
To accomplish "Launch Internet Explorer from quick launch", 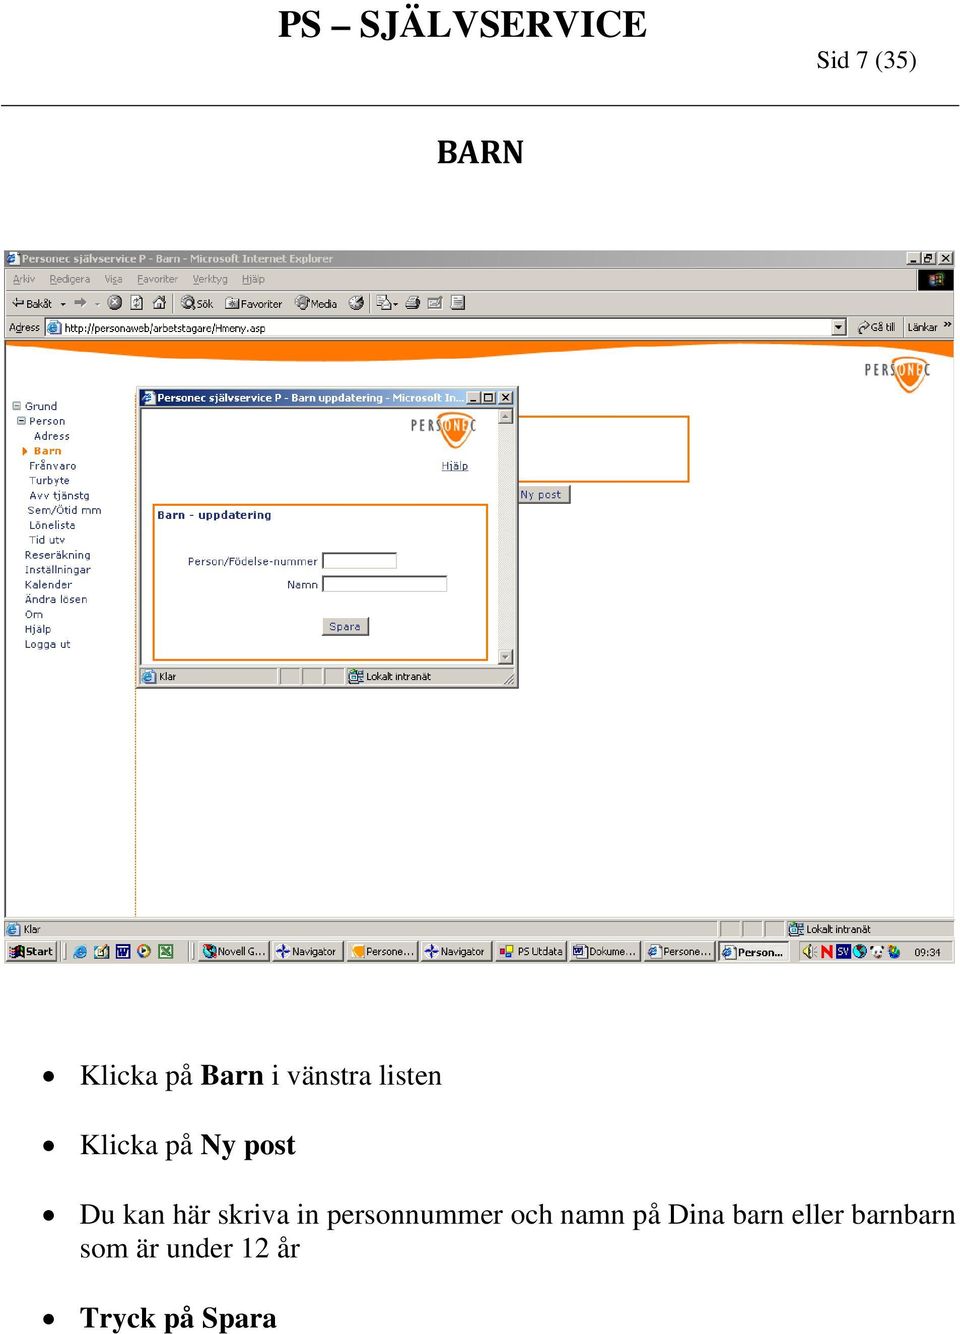I will click(x=80, y=951).
